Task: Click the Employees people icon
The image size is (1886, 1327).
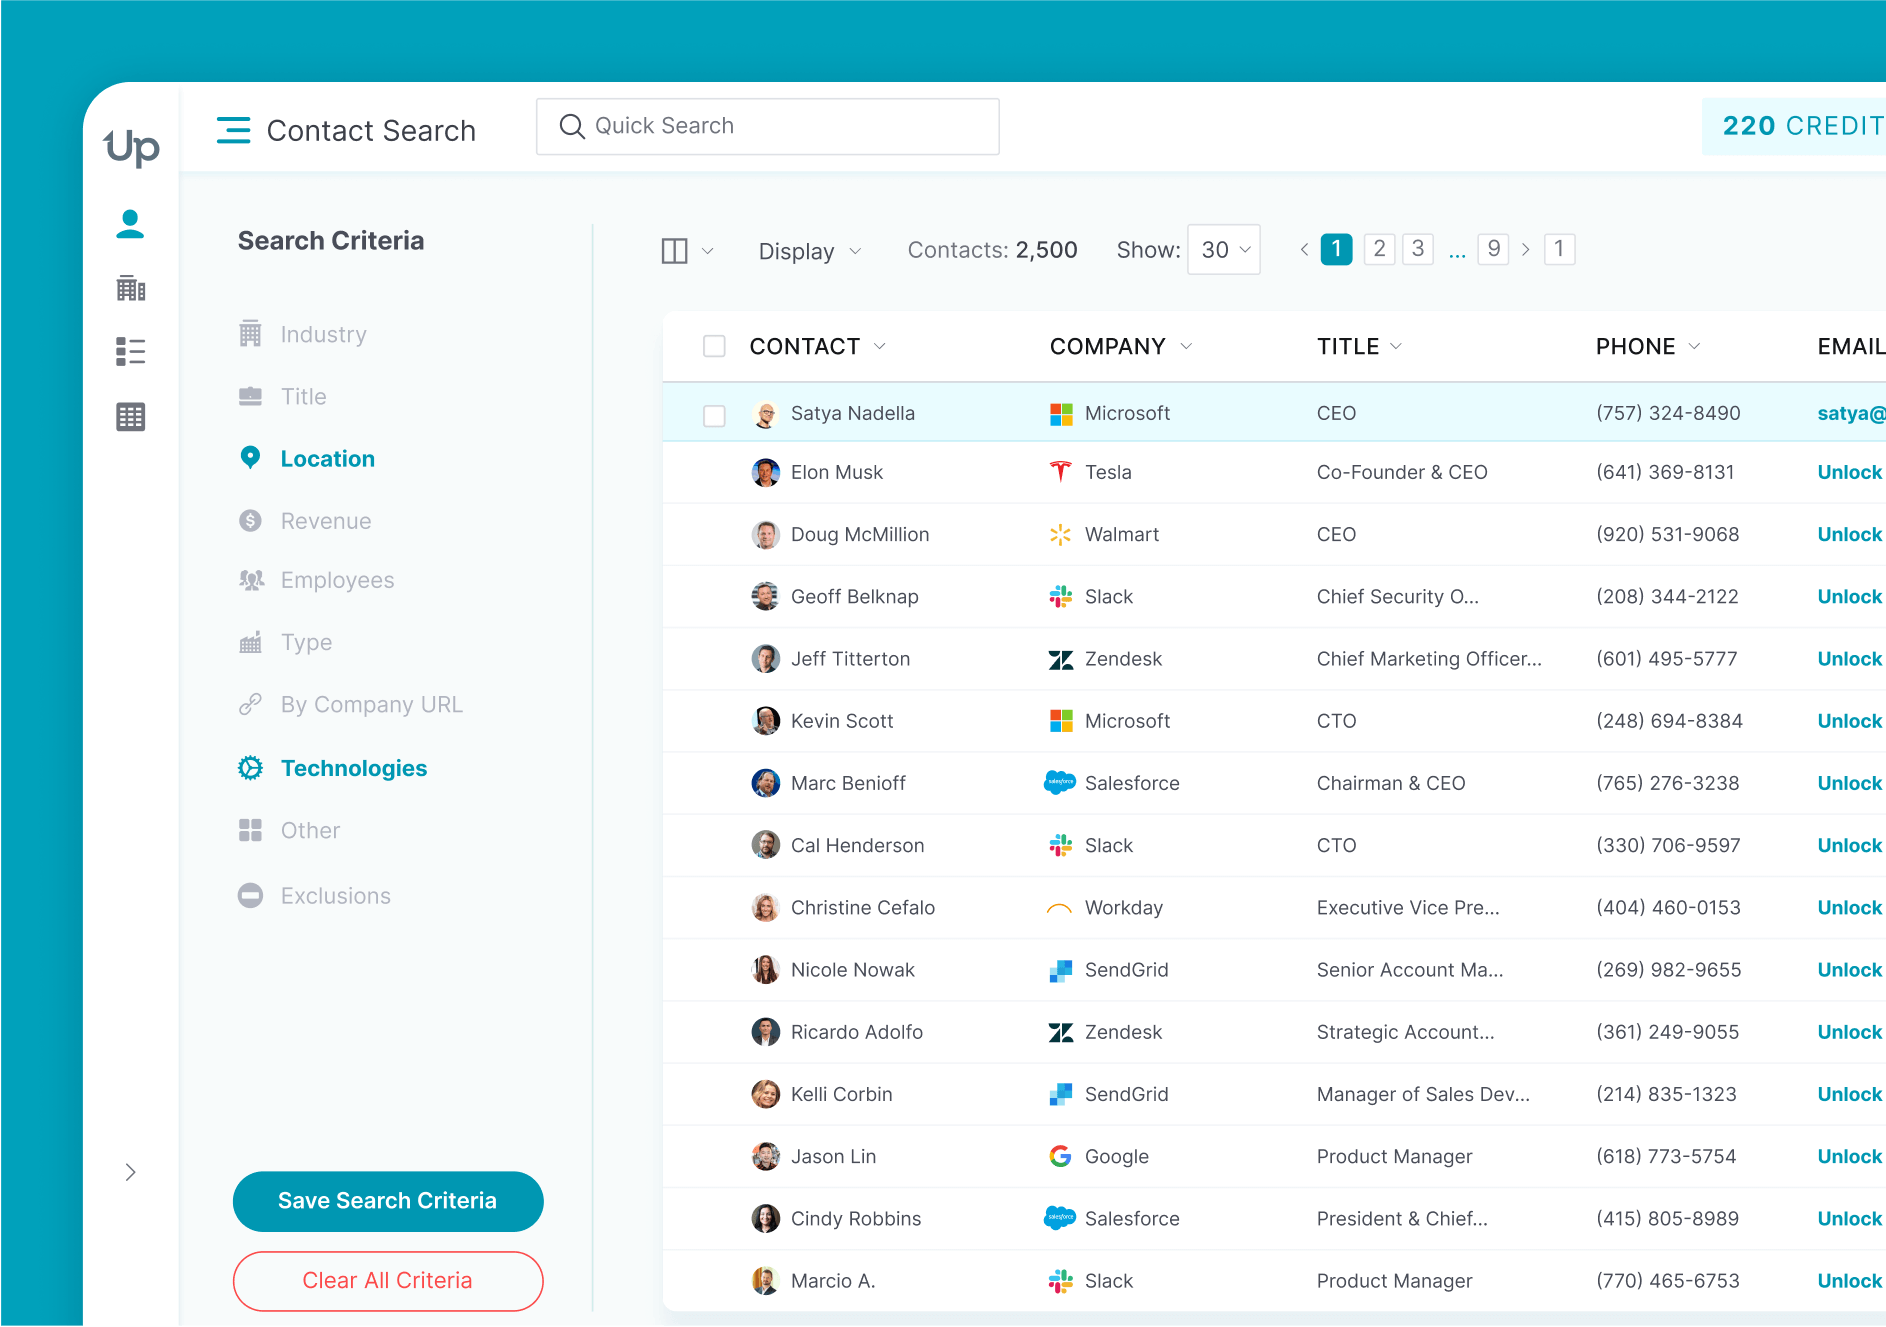Action: (251, 580)
